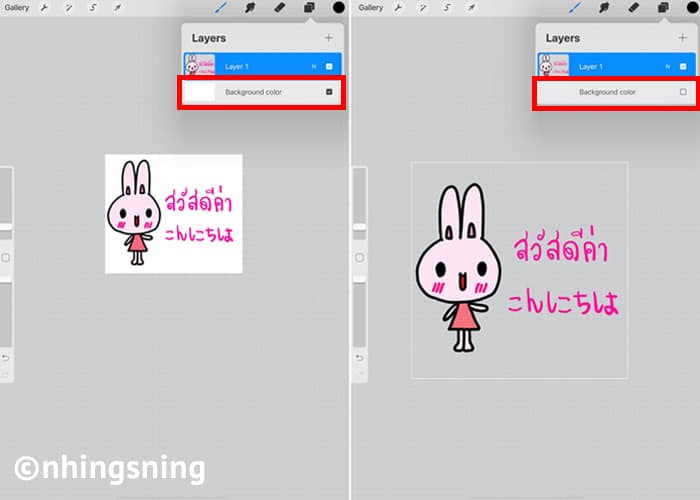Viewport: 700px width, 500px height.
Task: Toggle the Layers panel icon in left screenshot
Action: (309, 7)
